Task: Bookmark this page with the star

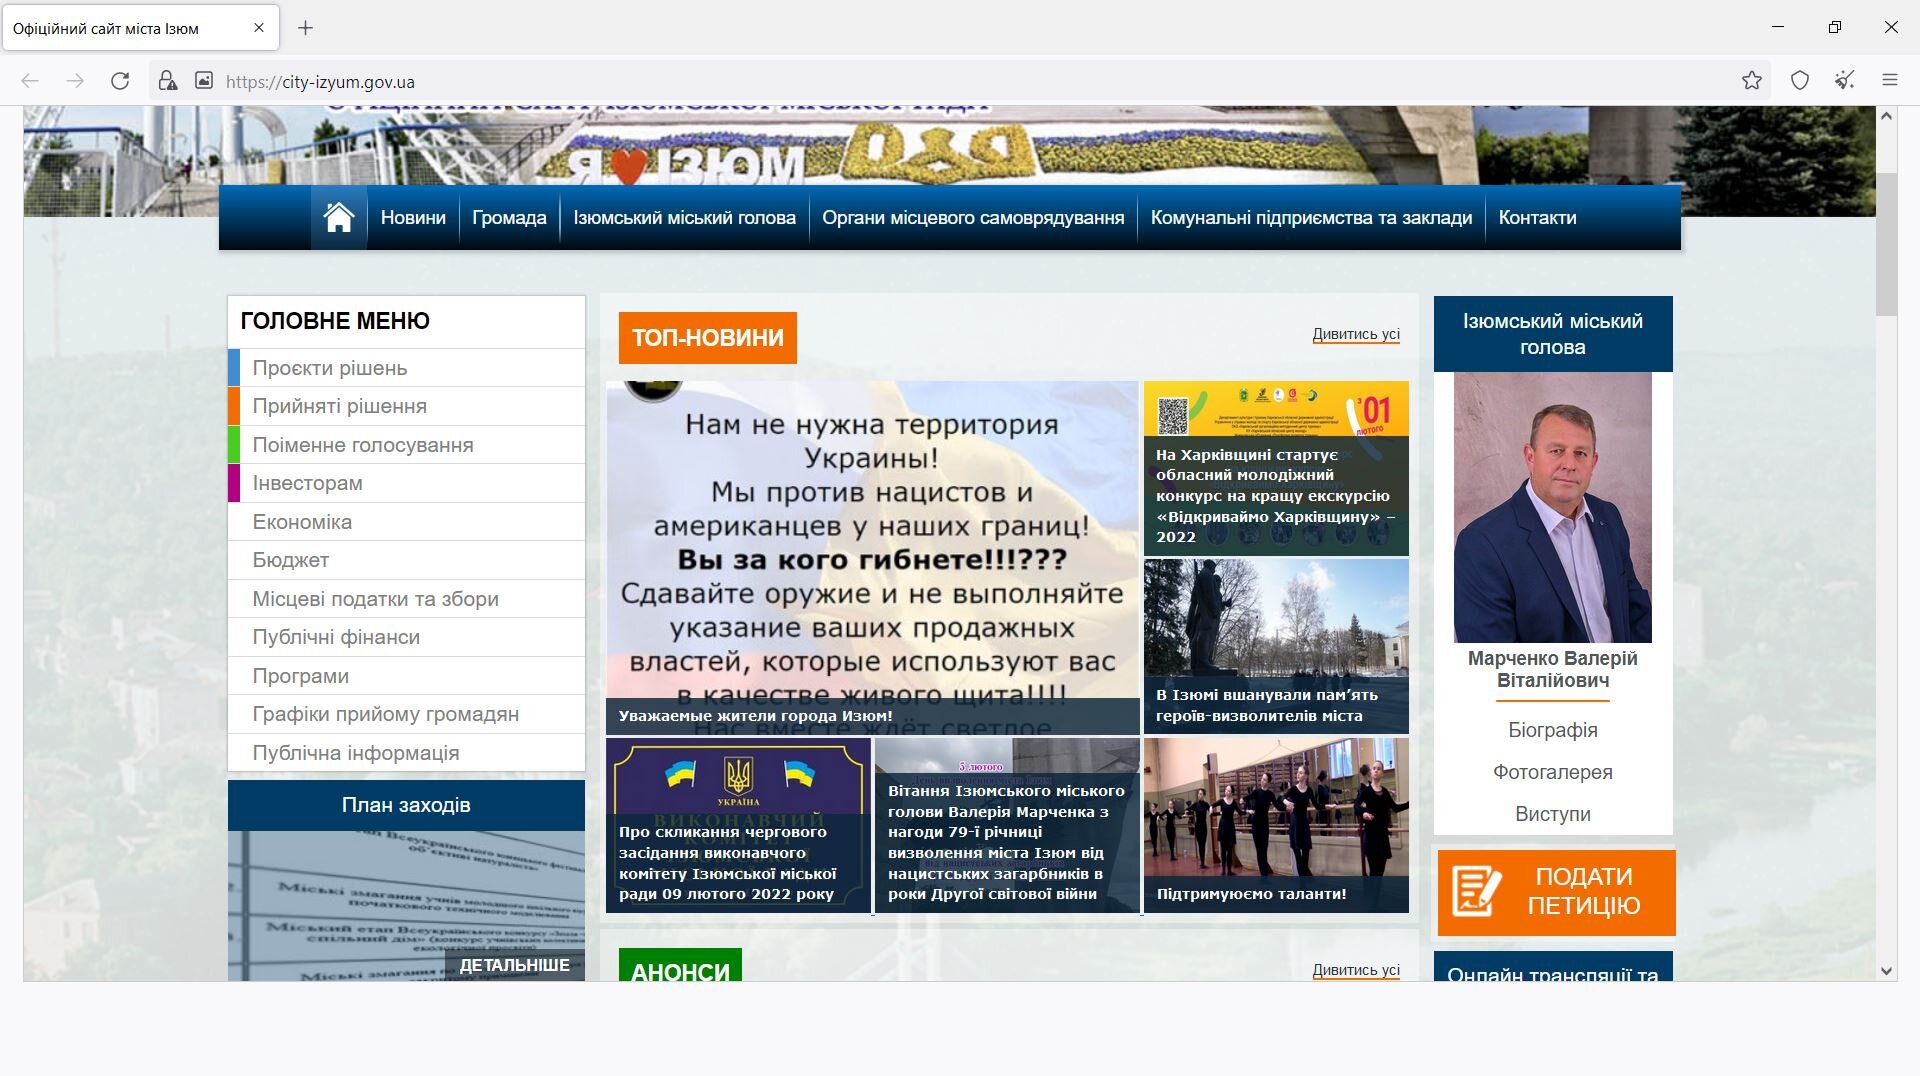Action: click(1751, 81)
